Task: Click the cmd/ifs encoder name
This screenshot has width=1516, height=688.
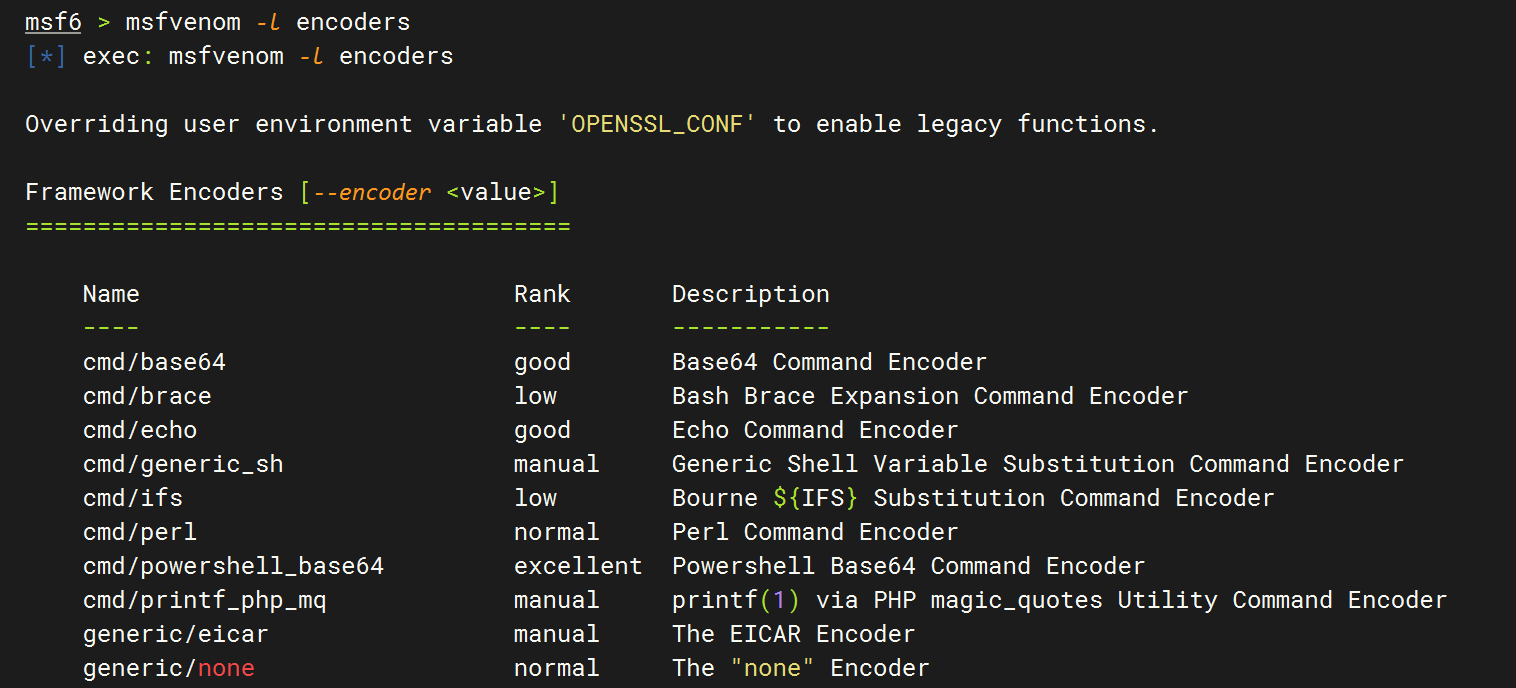Action: pyautogui.click(x=133, y=498)
